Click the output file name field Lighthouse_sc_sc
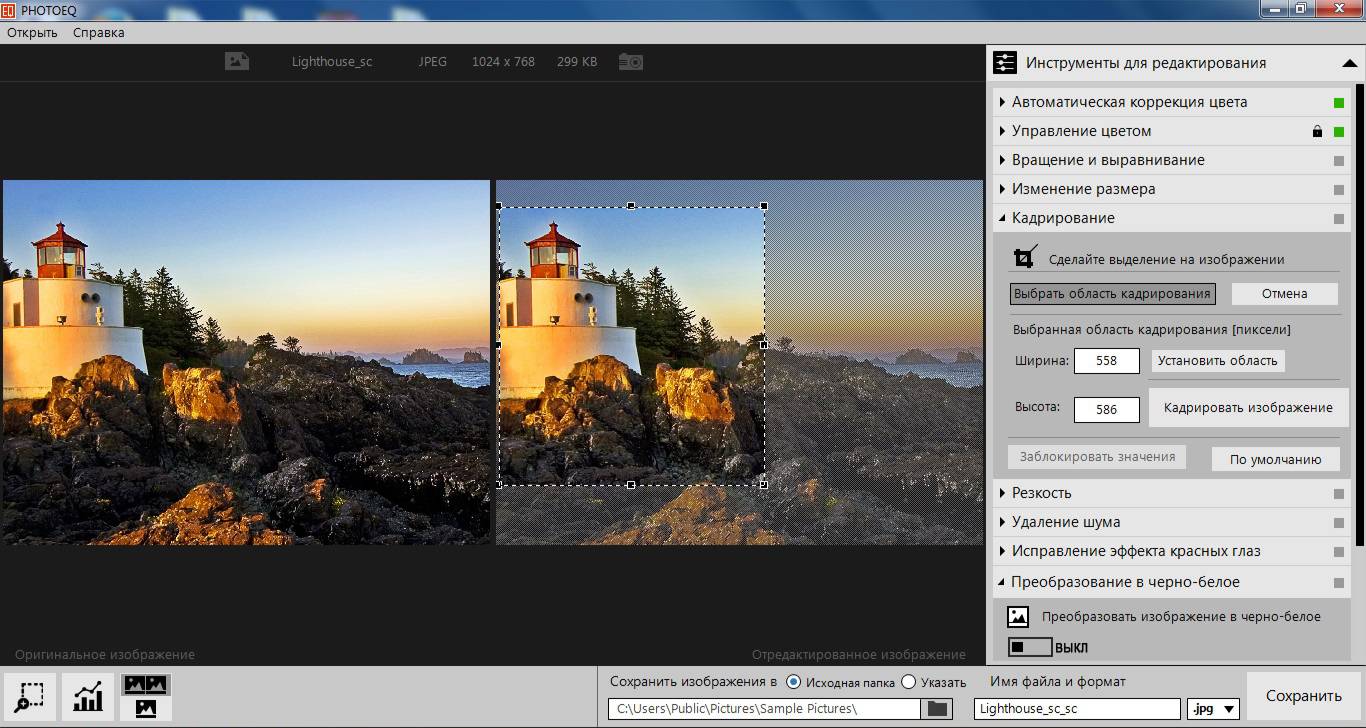1366x728 pixels. 1077,709
